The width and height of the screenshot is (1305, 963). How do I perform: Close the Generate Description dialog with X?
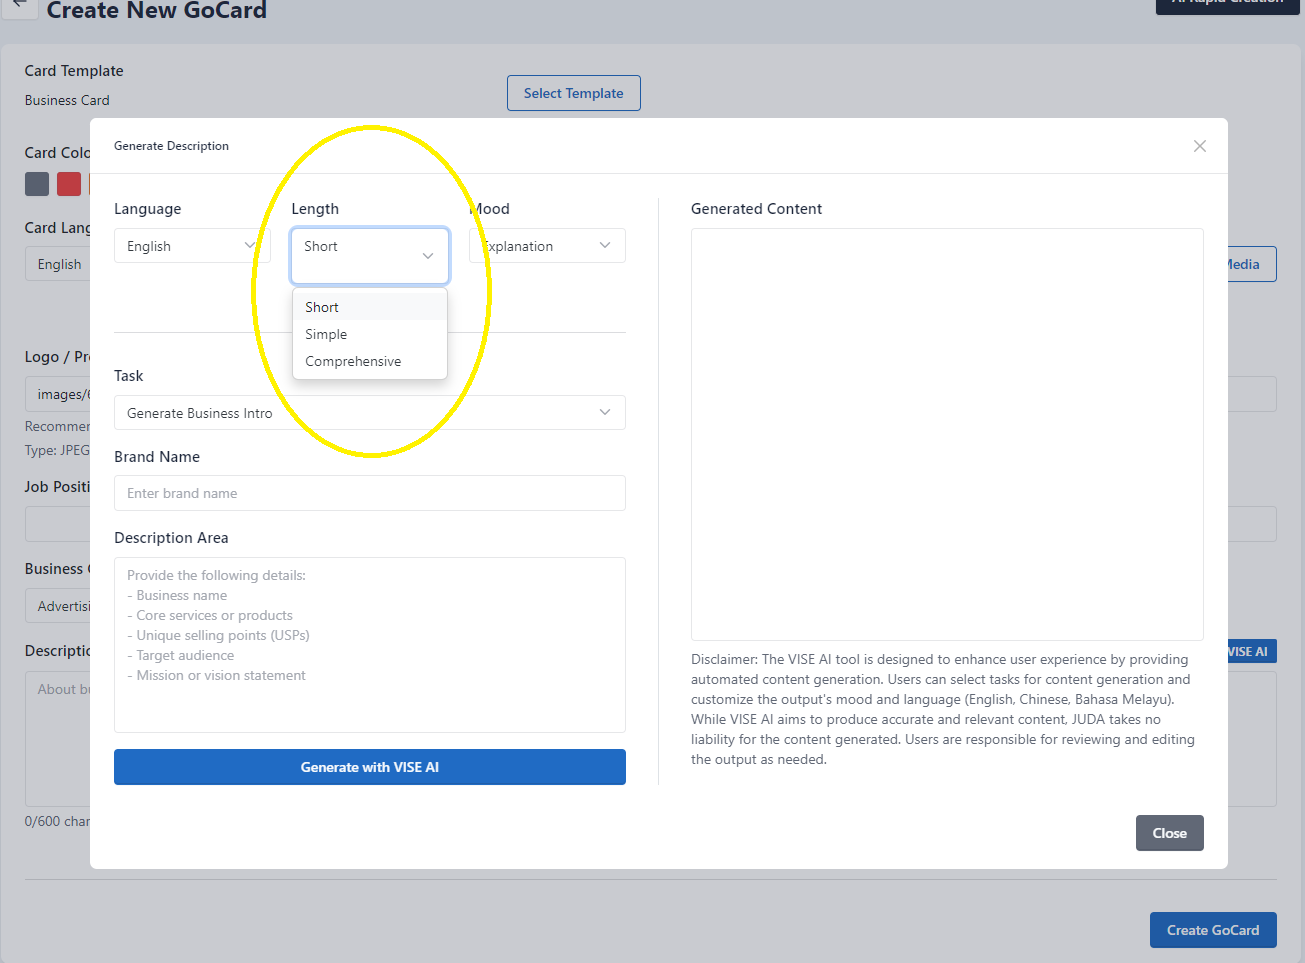(1199, 146)
